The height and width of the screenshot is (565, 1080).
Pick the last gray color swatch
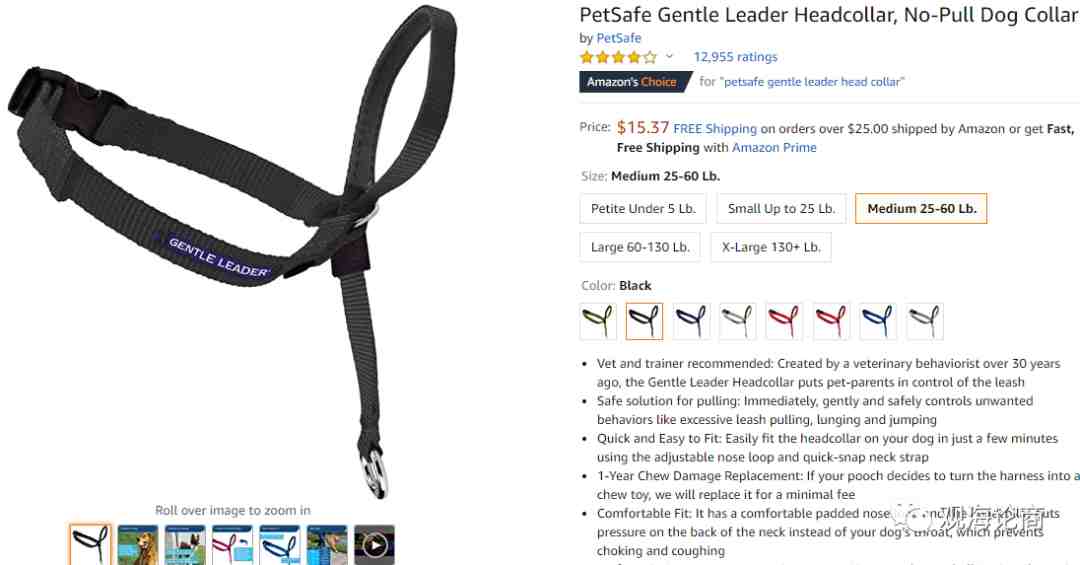tap(925, 321)
